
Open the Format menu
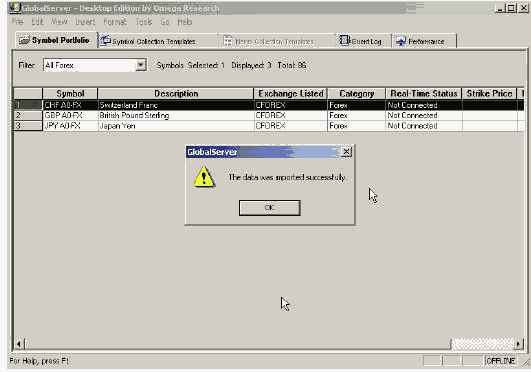click(x=115, y=22)
